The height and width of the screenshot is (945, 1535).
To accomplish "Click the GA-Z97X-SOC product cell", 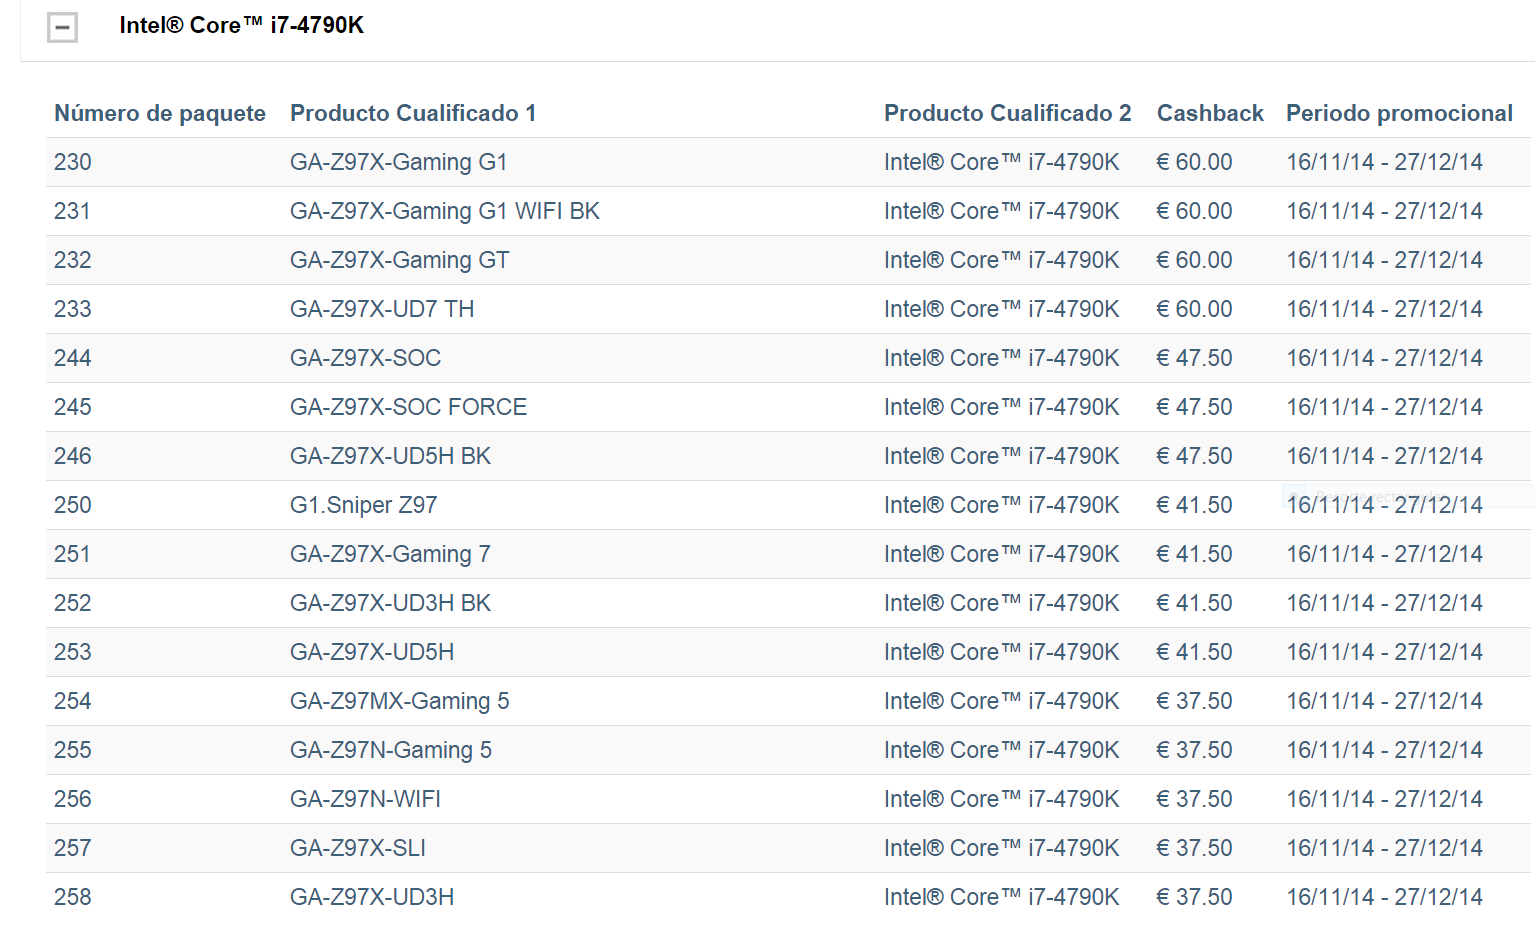I will 366,358.
